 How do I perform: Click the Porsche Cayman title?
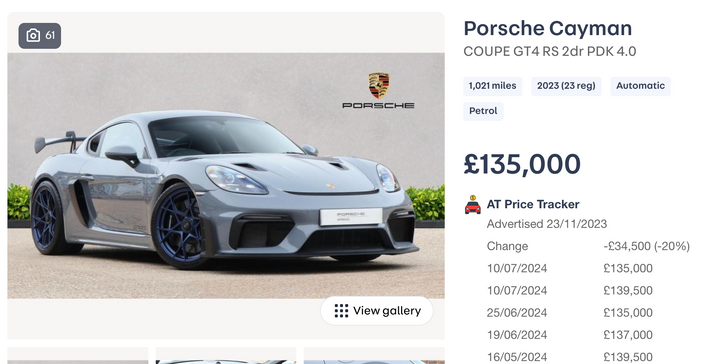(548, 28)
